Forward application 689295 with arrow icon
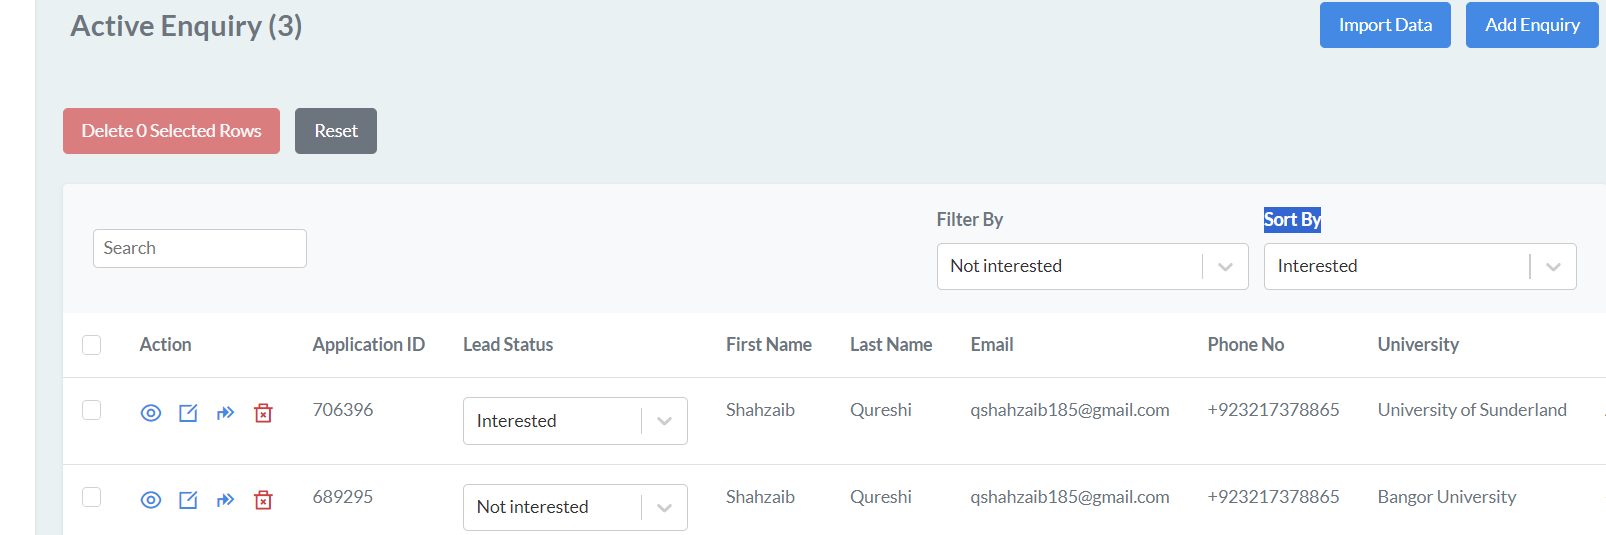1606x535 pixels. pos(226,500)
